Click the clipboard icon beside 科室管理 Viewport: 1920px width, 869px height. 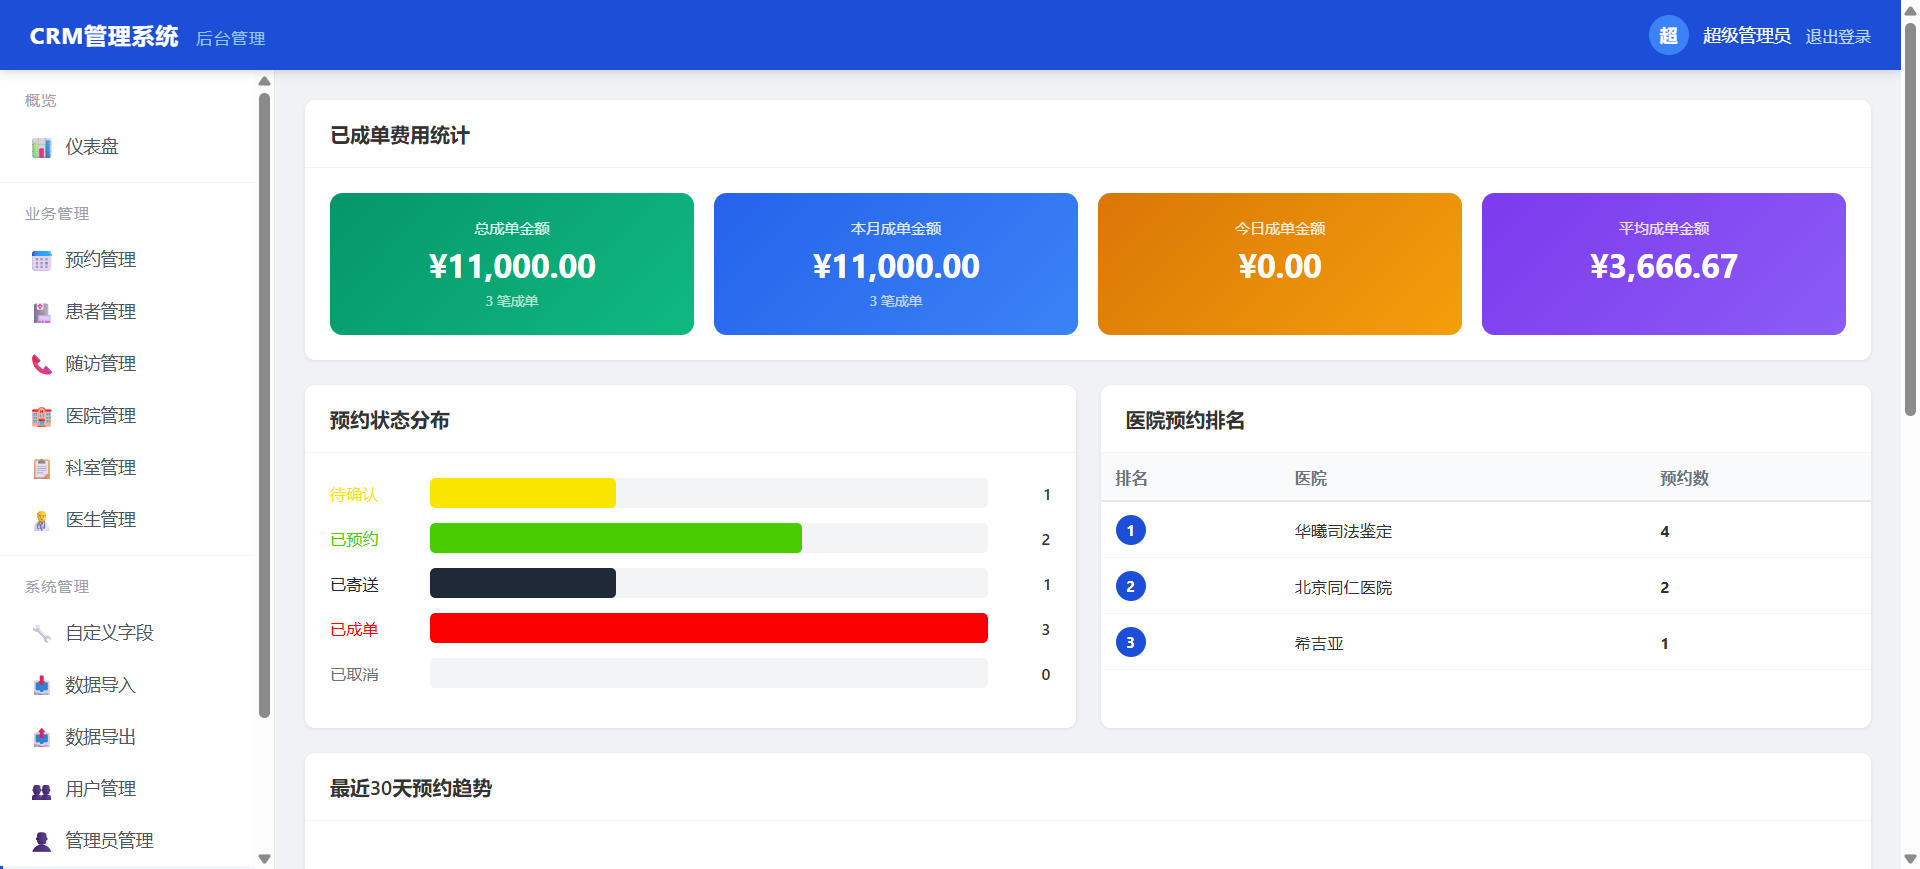pyautogui.click(x=41, y=469)
